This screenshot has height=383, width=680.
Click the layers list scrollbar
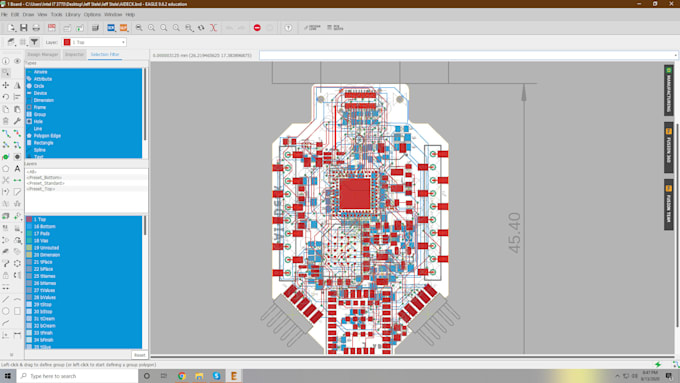click(x=145, y=226)
